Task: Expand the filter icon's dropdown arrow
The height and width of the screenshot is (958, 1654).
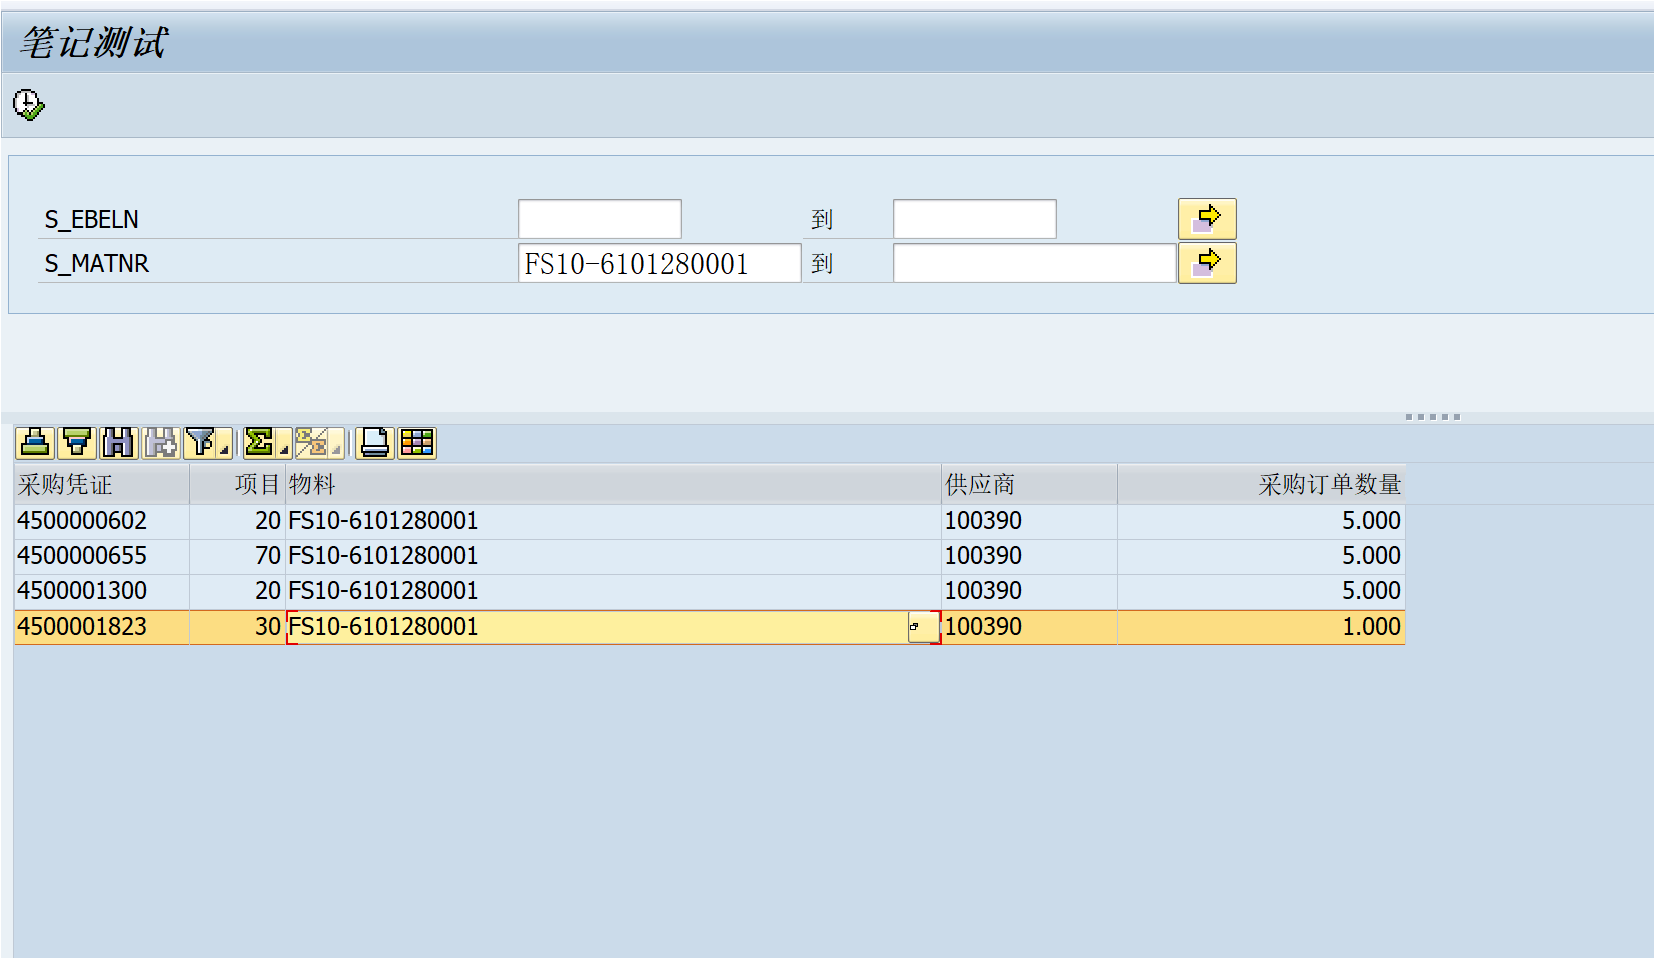Action: [x=224, y=450]
